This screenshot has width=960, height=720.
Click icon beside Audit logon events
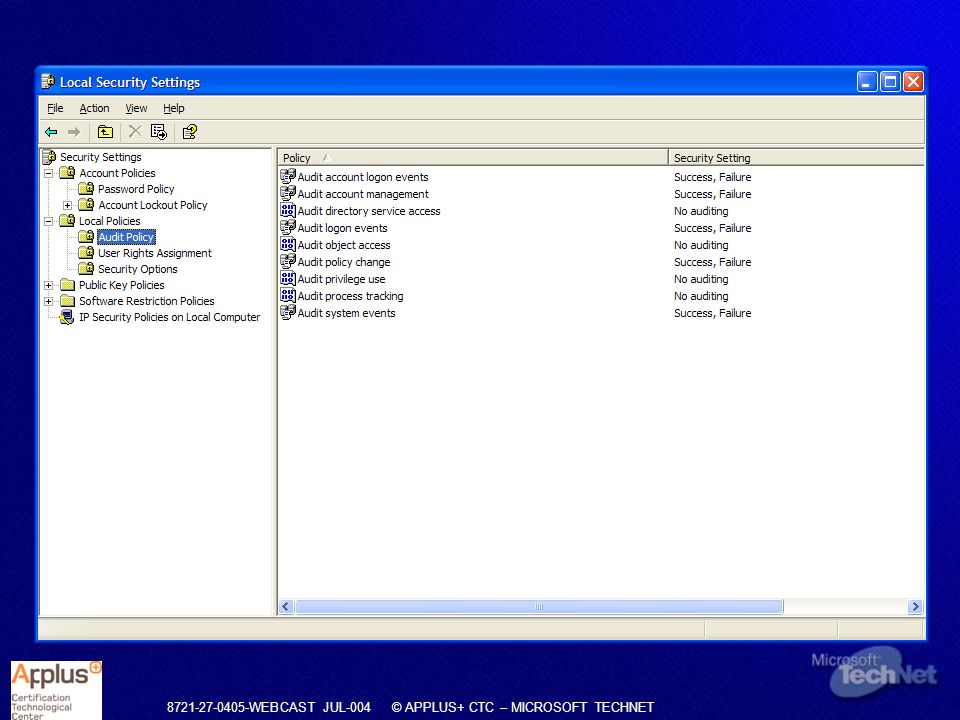[x=288, y=228]
